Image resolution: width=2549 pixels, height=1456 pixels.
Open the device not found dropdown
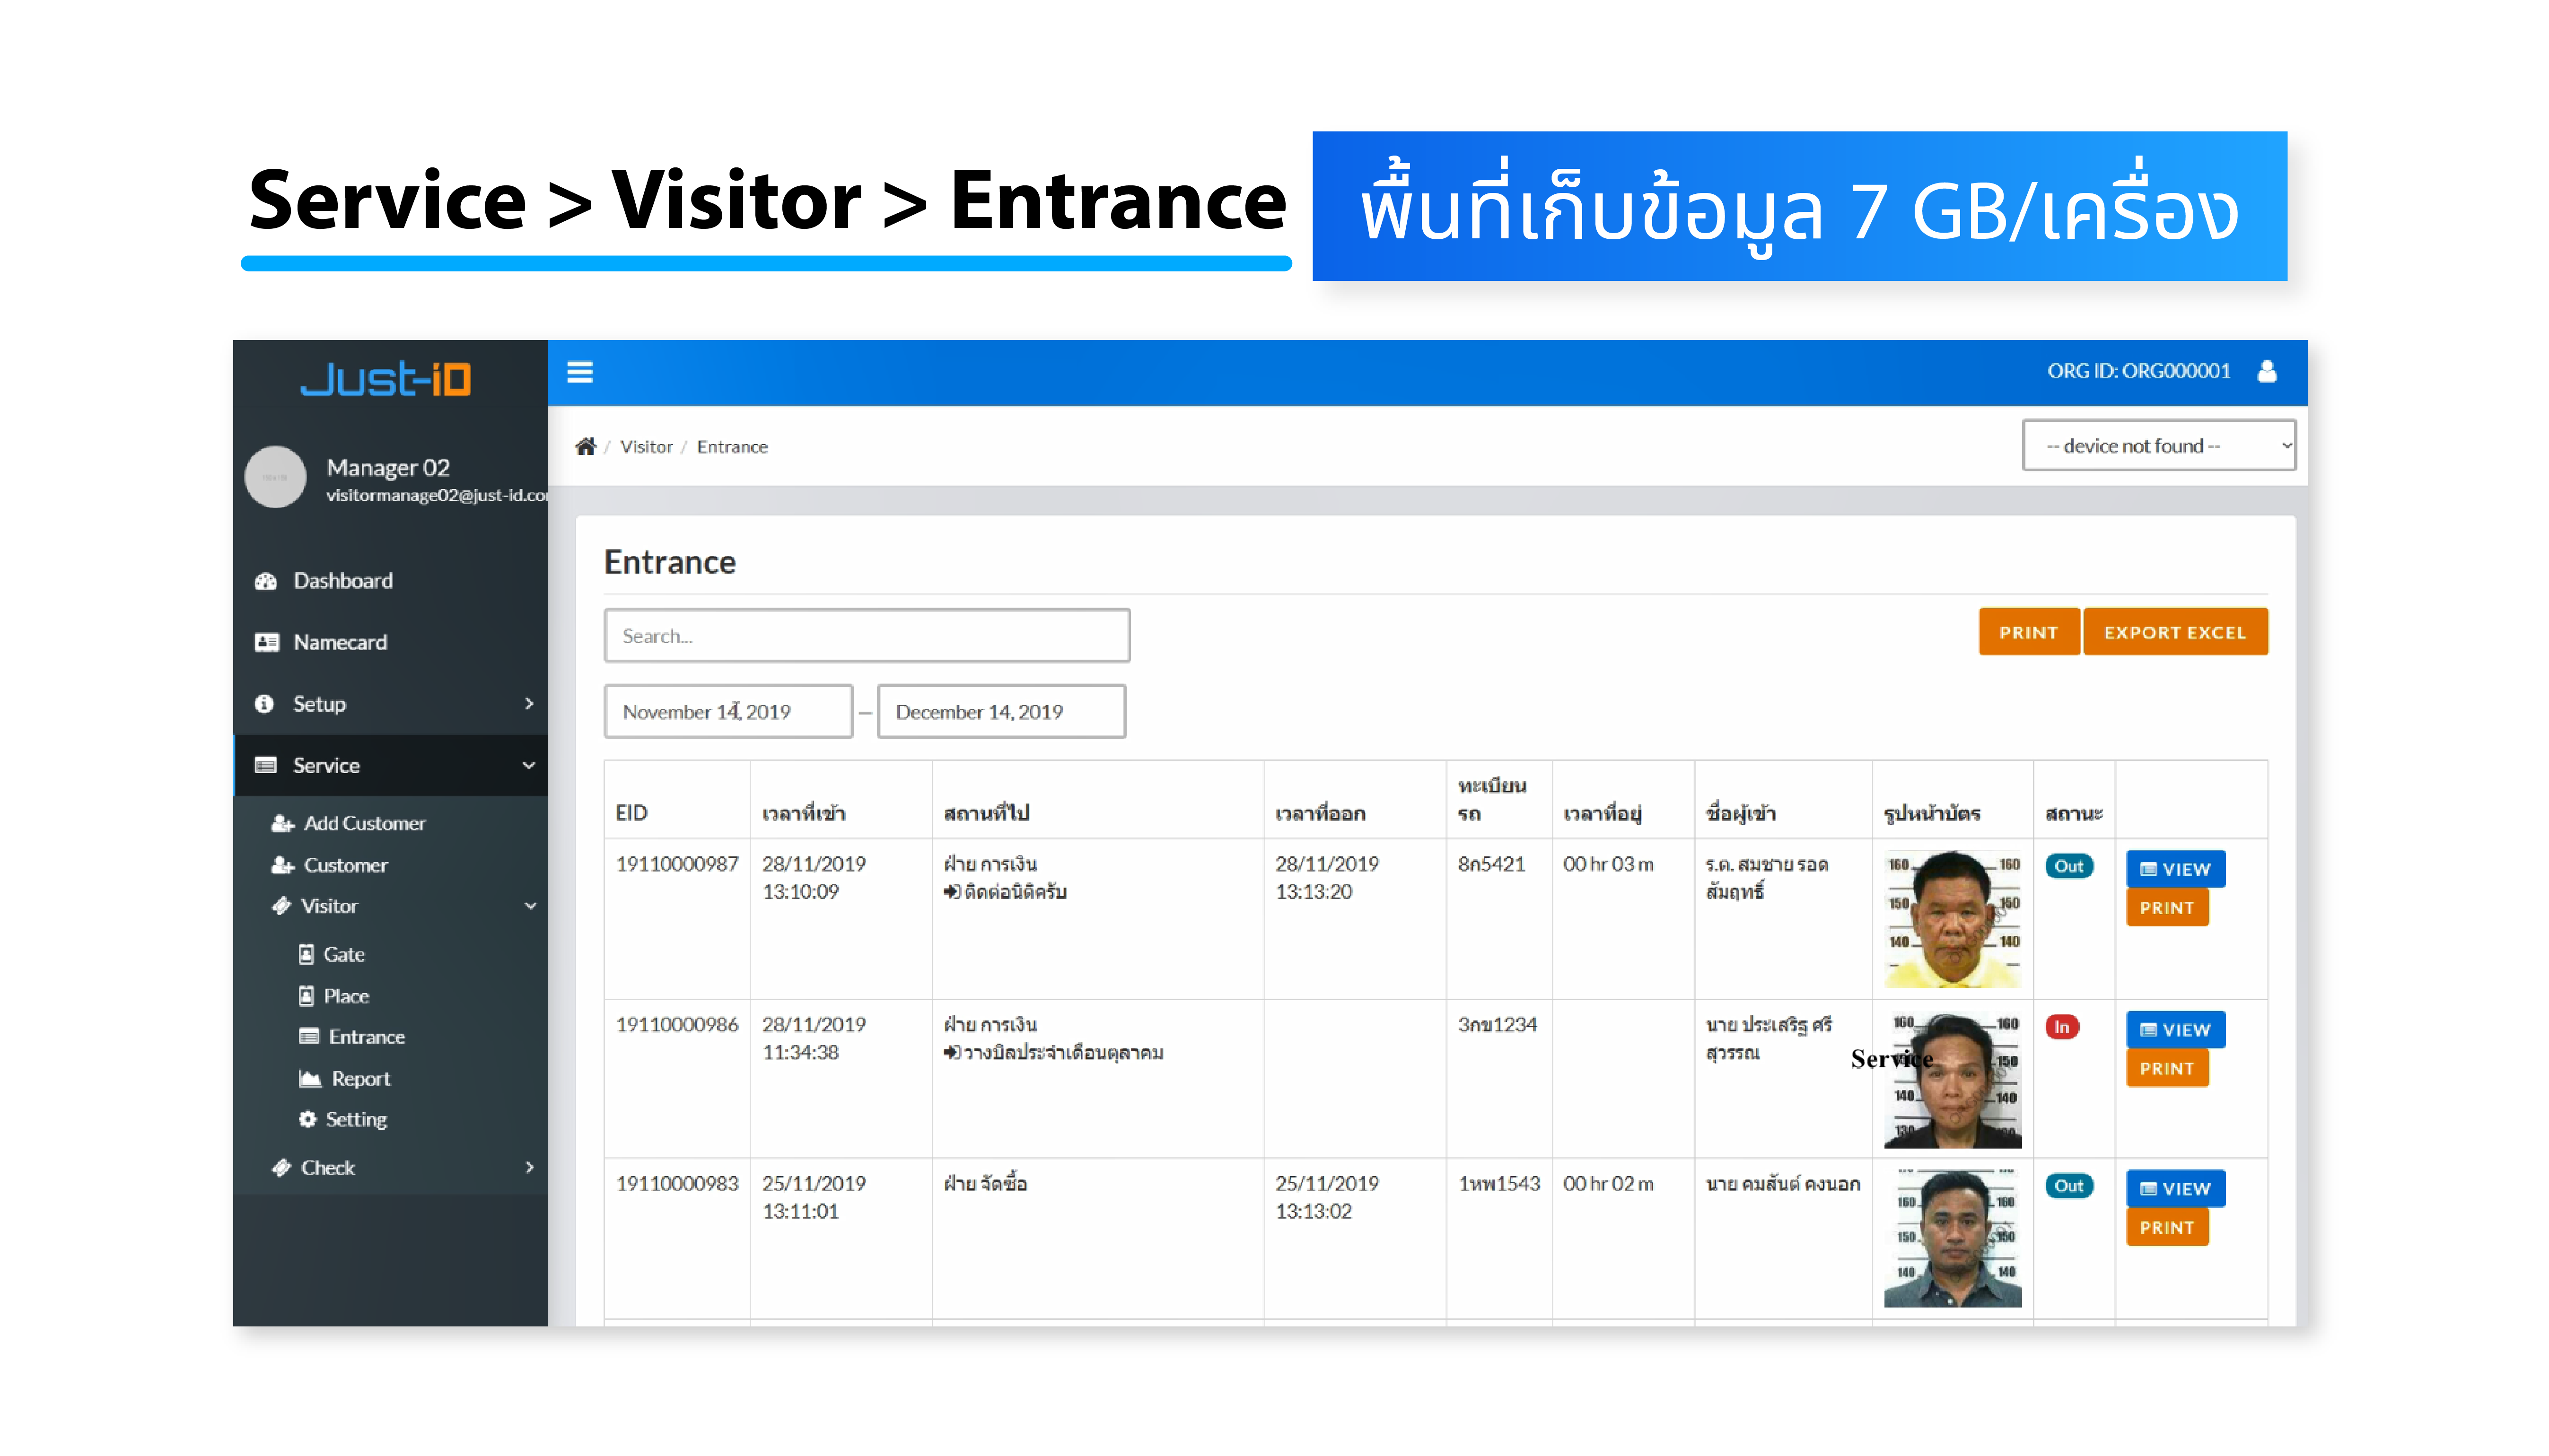coord(2158,446)
